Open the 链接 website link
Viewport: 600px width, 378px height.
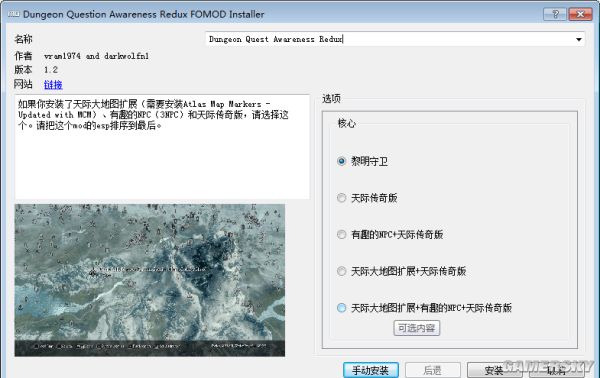point(53,85)
